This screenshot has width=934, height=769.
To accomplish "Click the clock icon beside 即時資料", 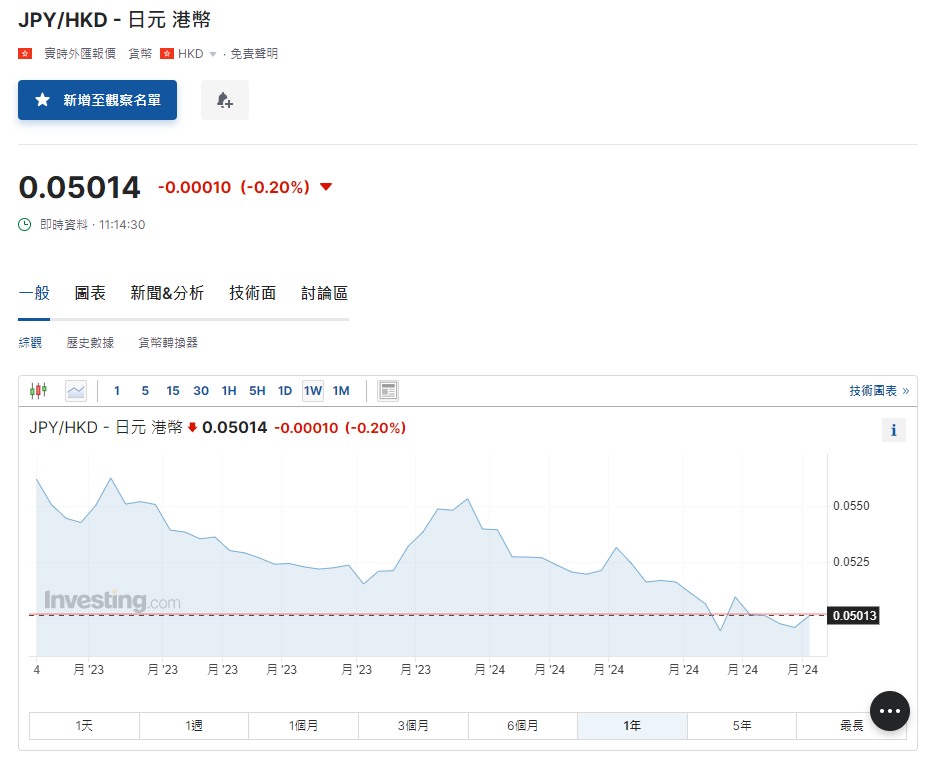I will coord(23,225).
